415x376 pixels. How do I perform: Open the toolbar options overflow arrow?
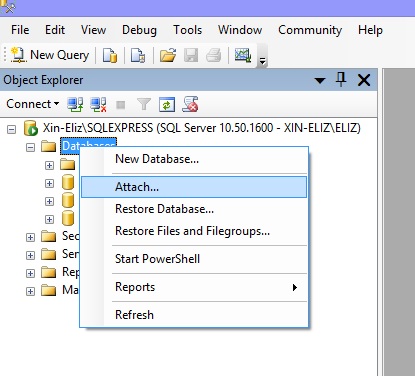coord(263,61)
